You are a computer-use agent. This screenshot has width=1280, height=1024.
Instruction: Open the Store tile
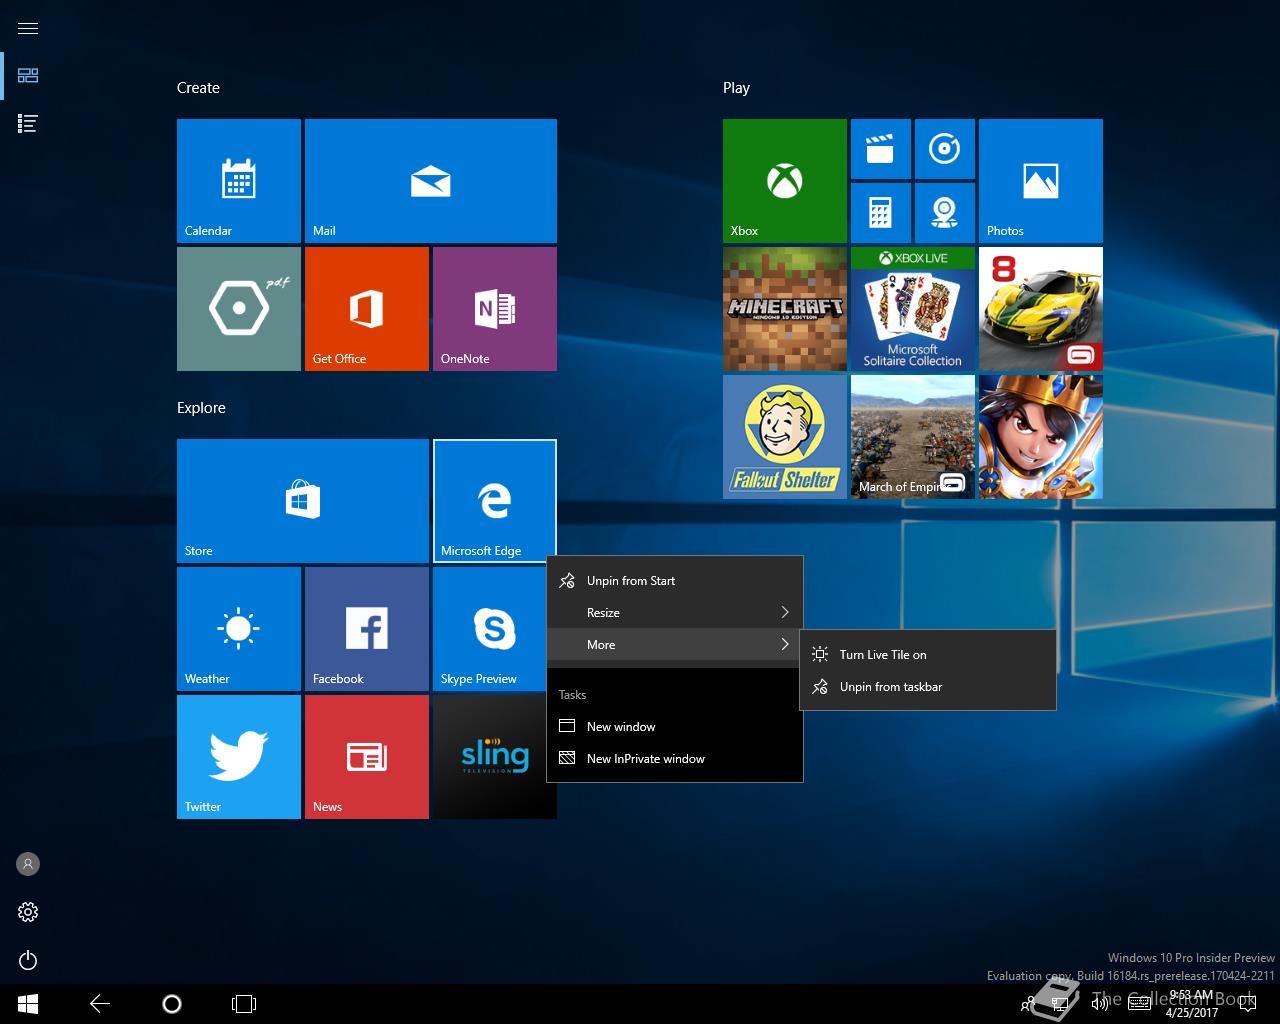pyautogui.click(x=303, y=501)
